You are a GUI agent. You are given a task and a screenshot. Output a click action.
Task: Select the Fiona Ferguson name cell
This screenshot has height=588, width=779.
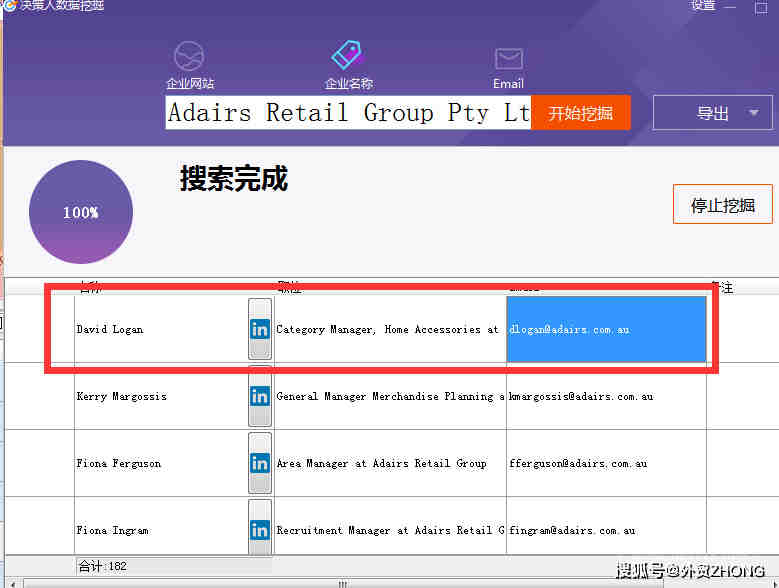[x=161, y=463]
